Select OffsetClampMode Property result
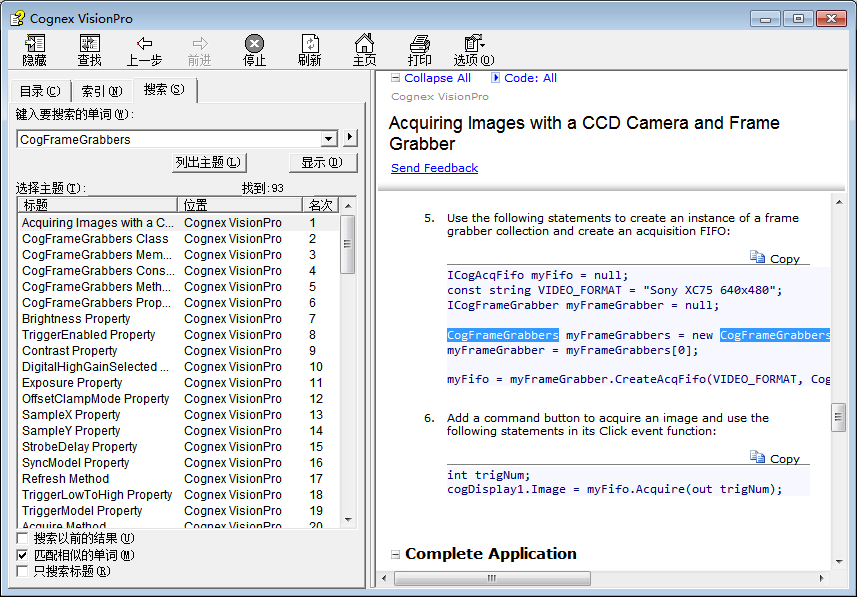 178,399
